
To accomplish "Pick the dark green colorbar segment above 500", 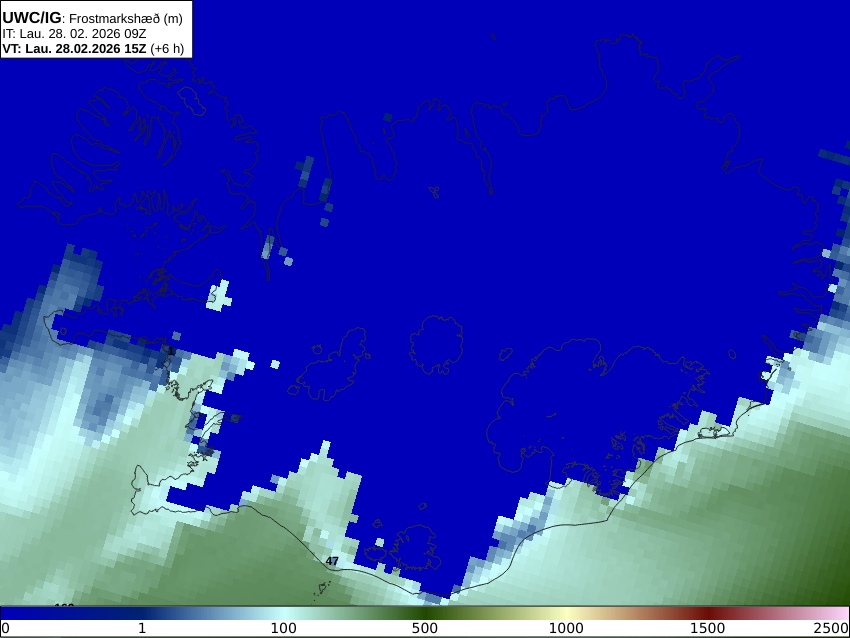I will pos(425,614).
